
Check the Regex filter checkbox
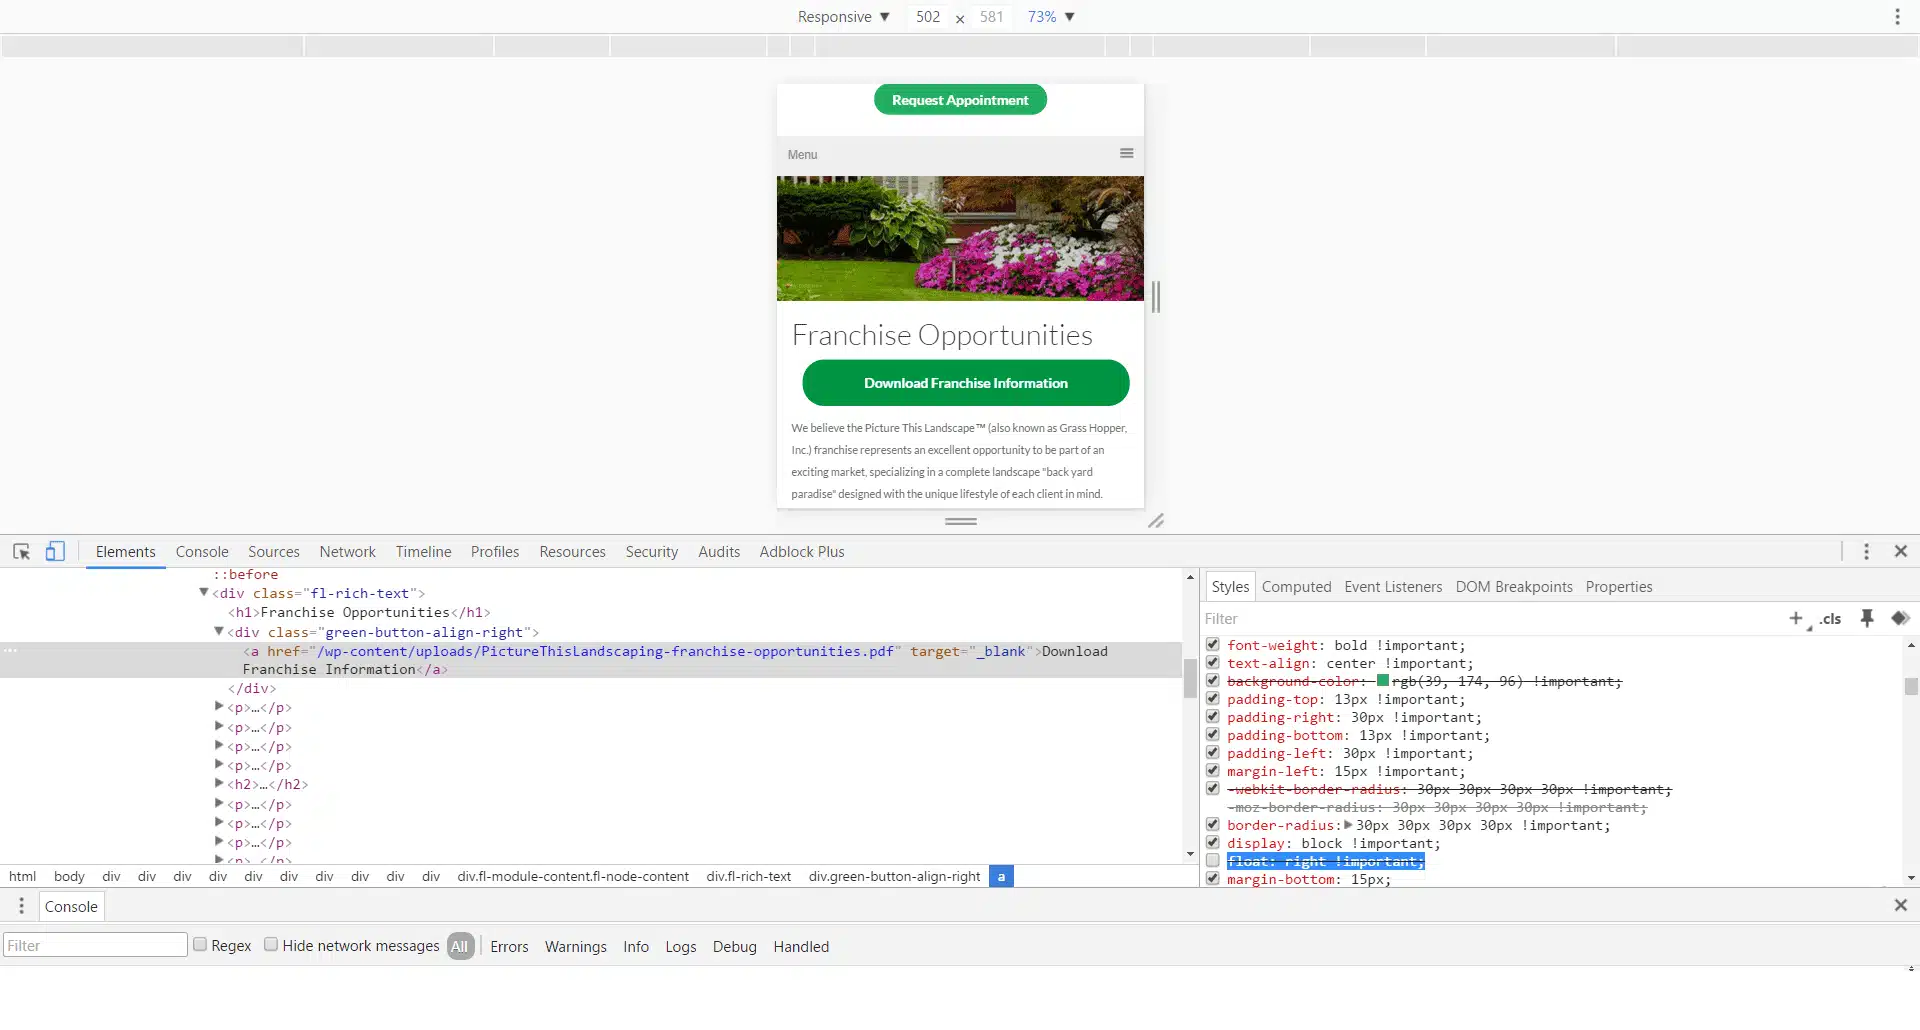[x=200, y=945]
